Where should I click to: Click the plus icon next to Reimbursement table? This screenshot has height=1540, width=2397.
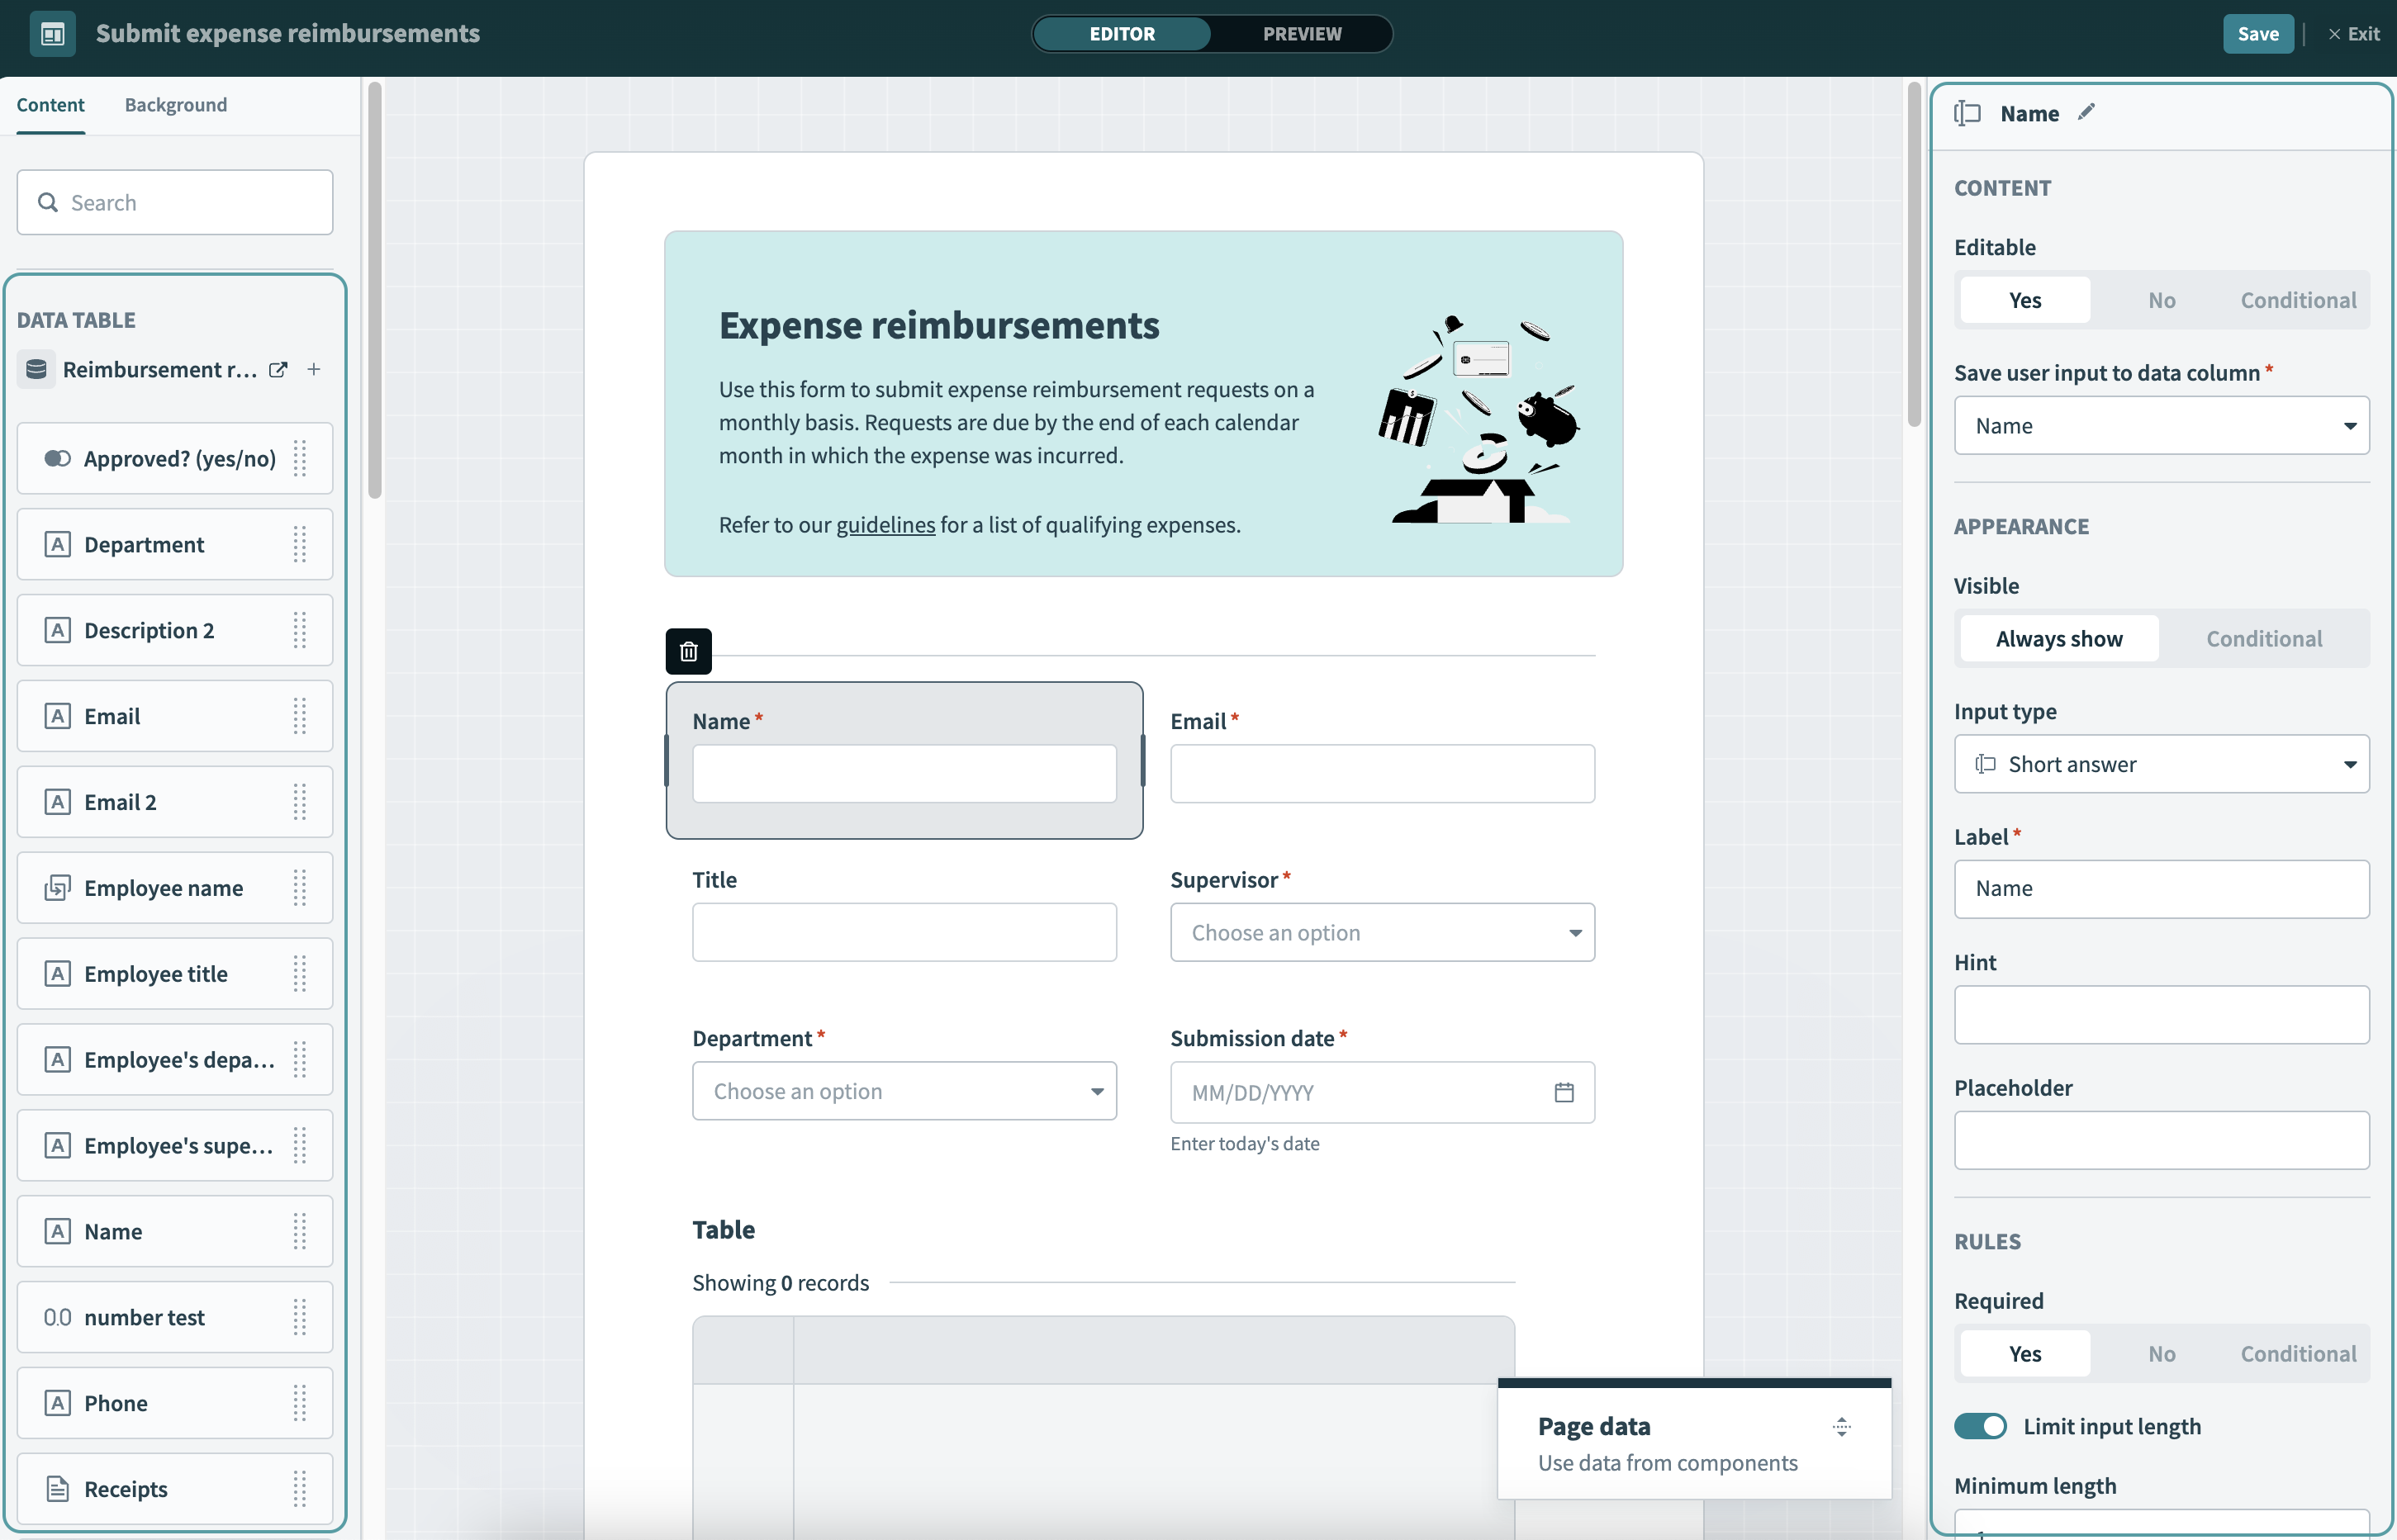(x=314, y=370)
